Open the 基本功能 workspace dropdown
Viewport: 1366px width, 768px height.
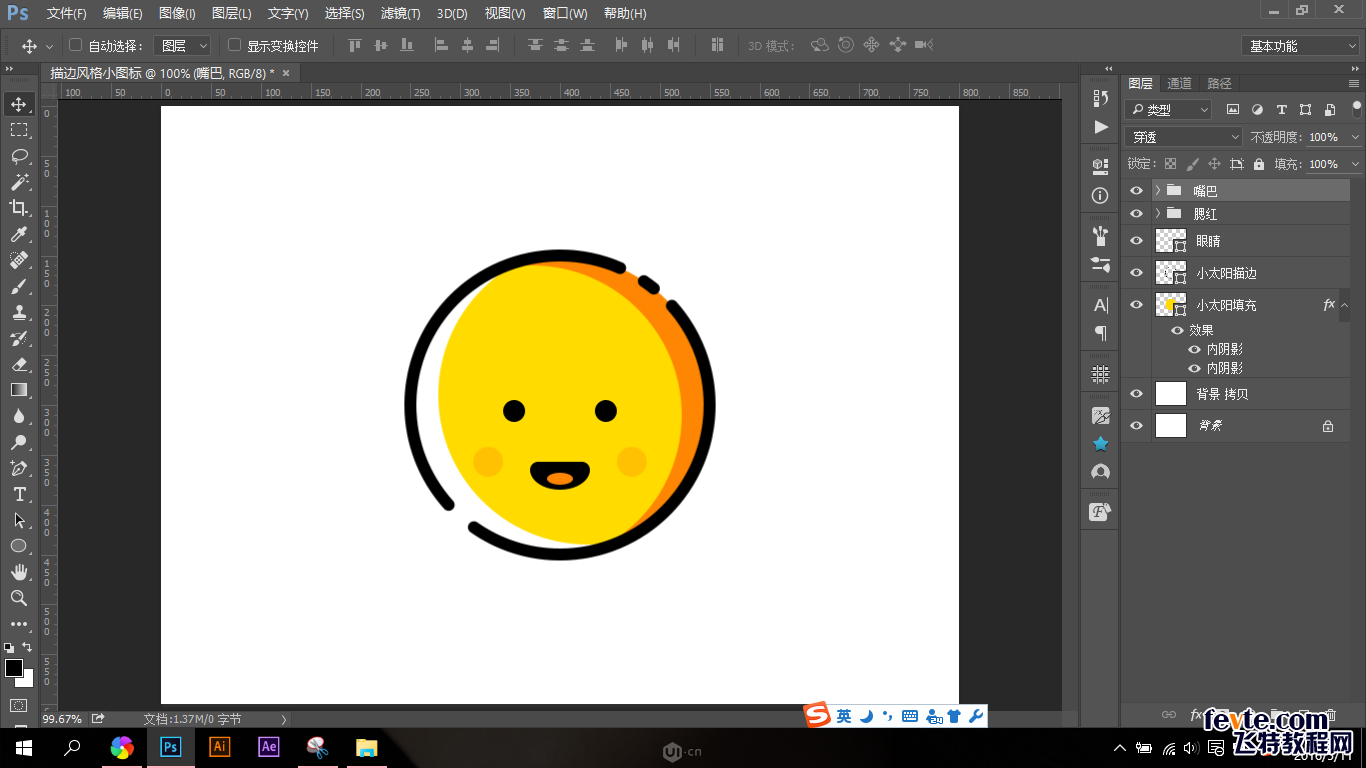click(x=1300, y=46)
